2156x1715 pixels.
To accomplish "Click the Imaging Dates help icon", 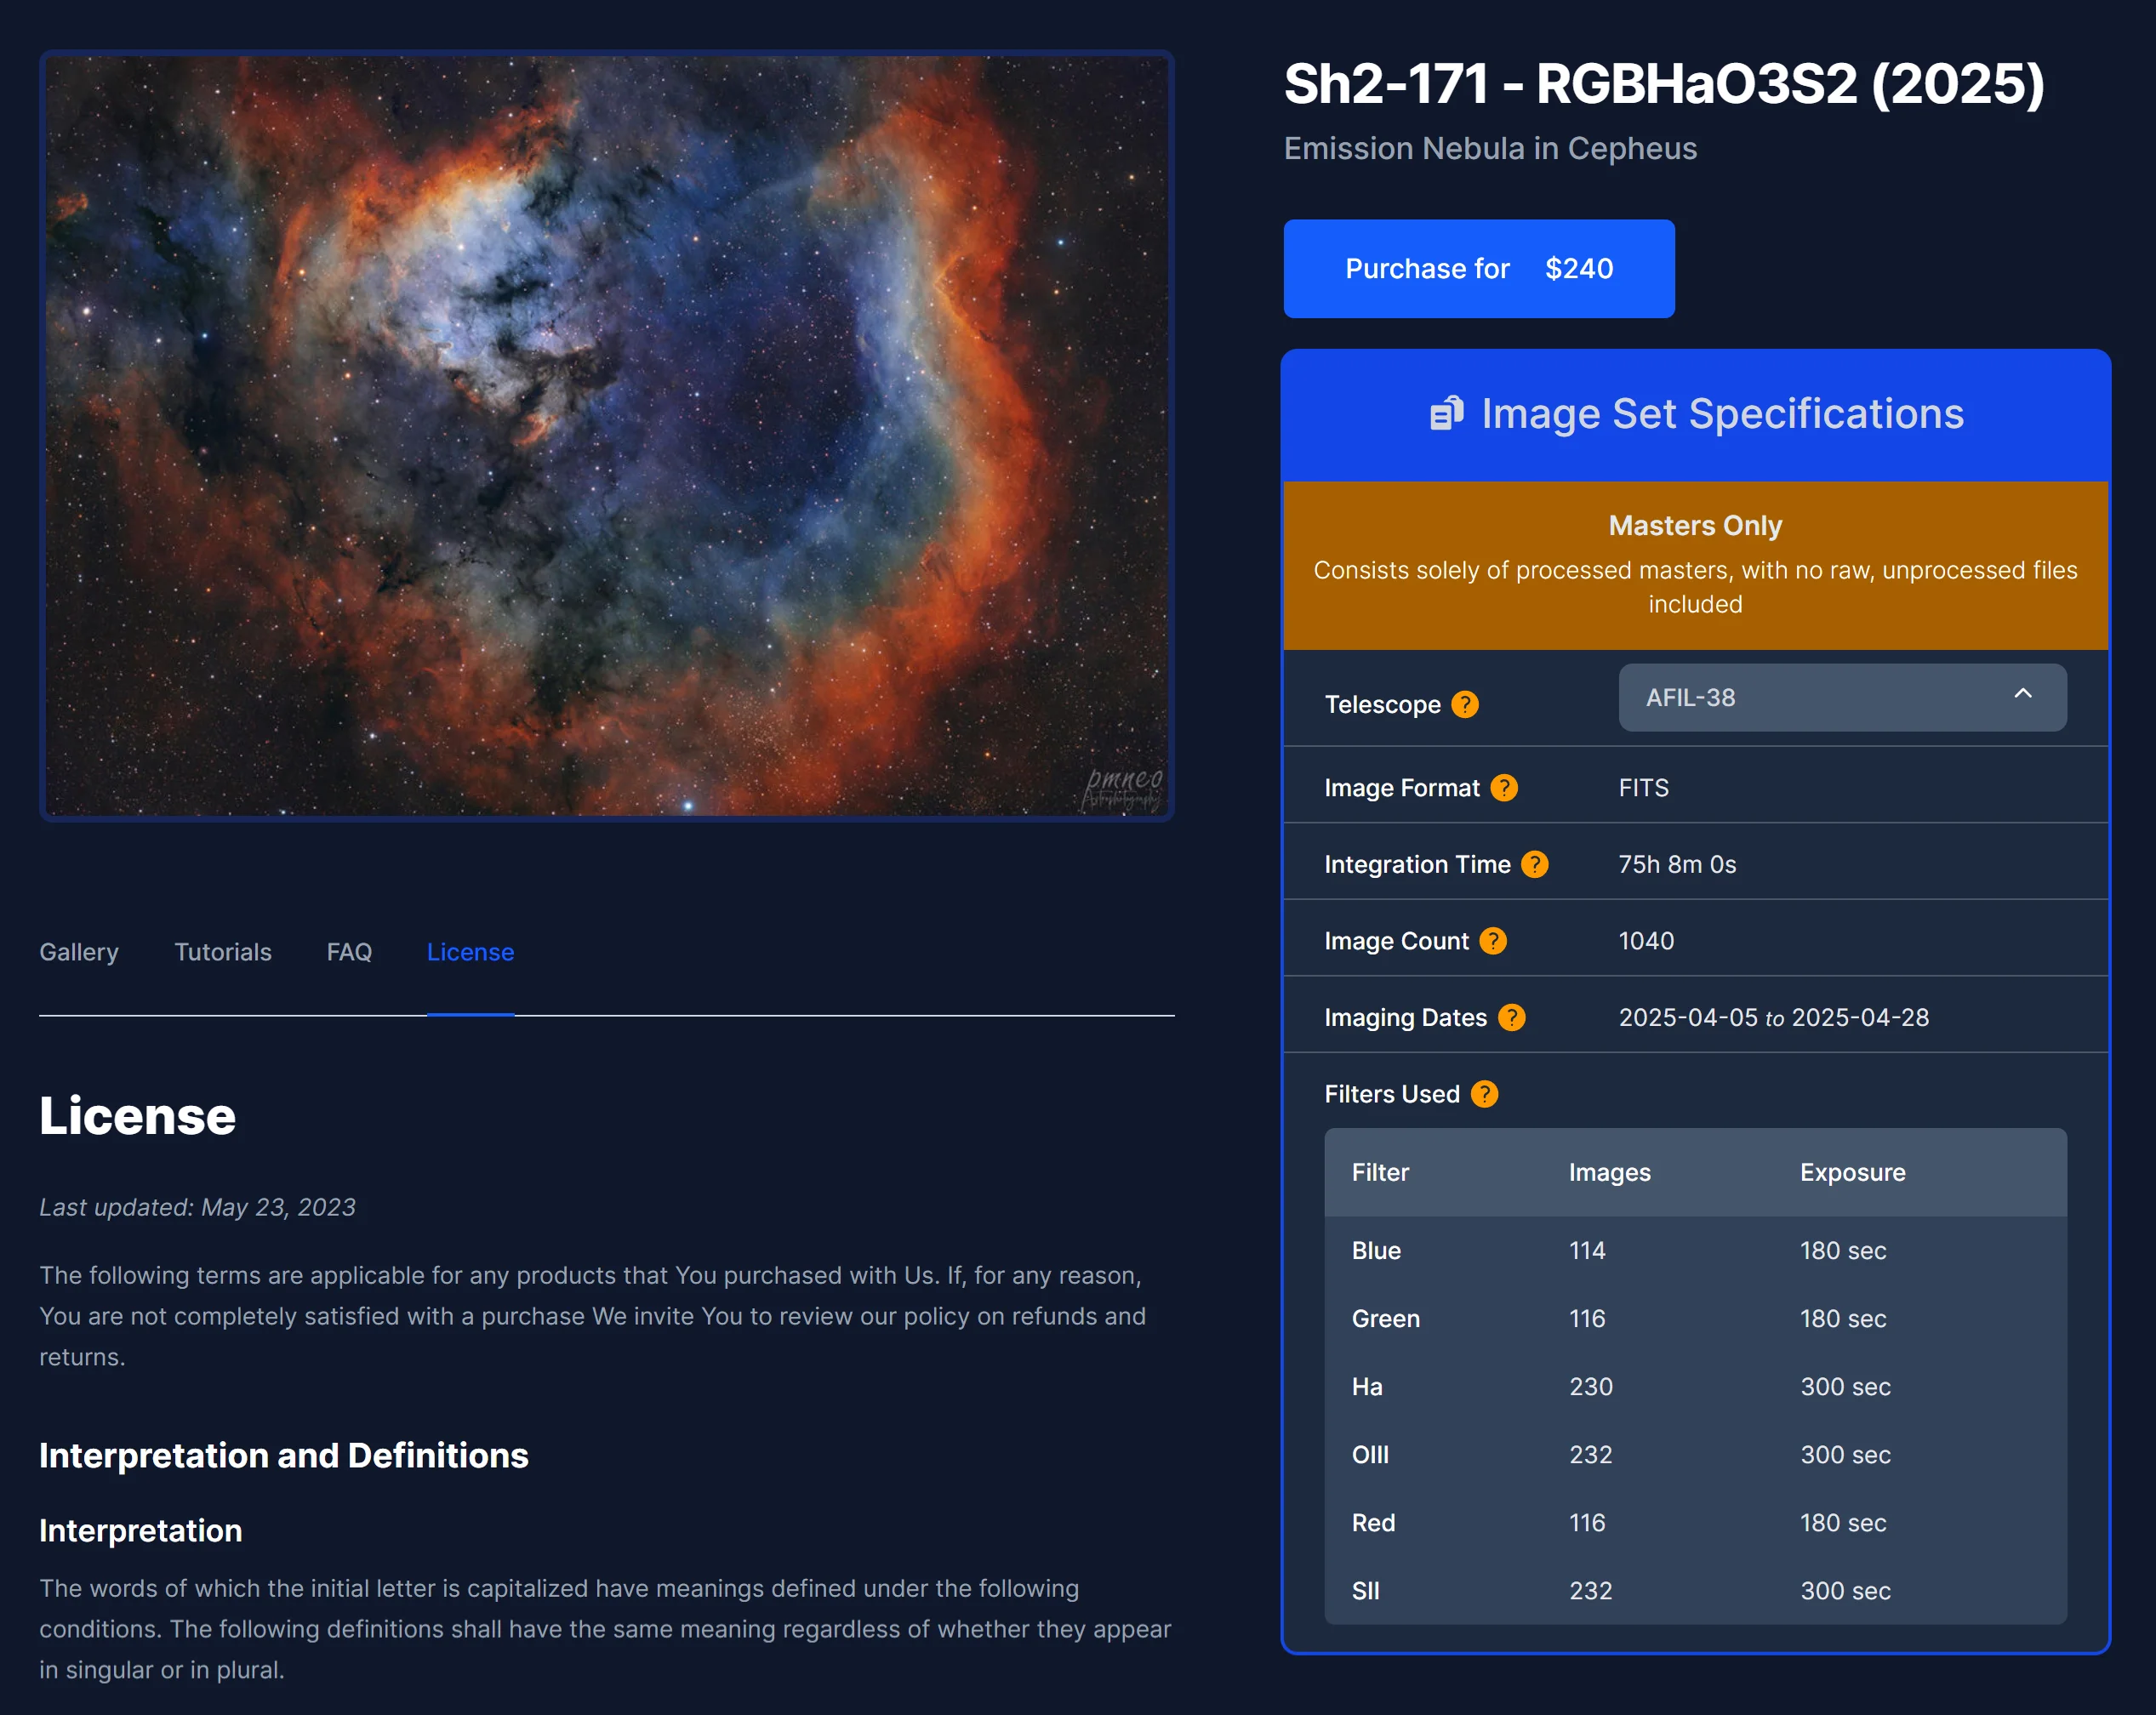I will pos(1512,1017).
